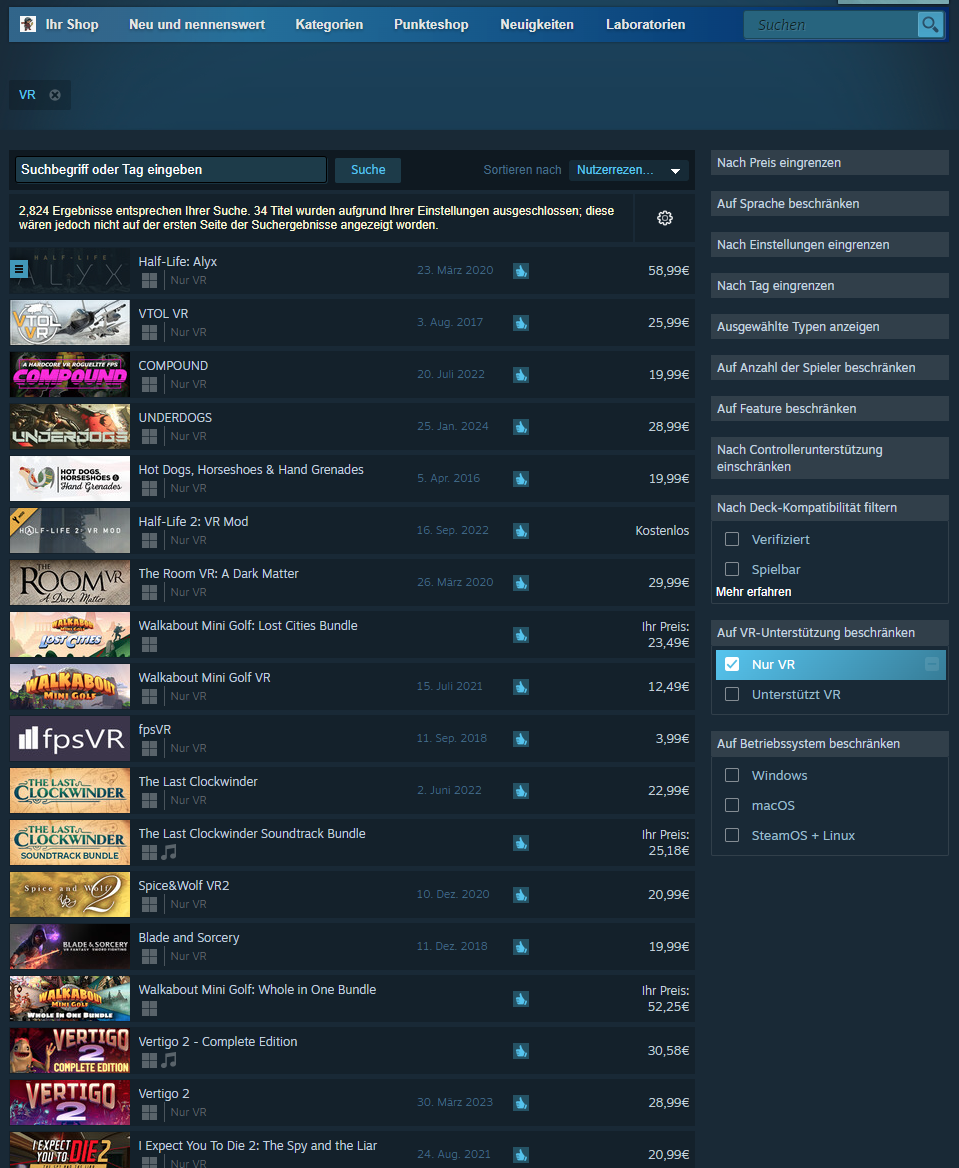The image size is (959, 1168).
Task: Open the fpsVR capsule image
Action: pos(70,738)
